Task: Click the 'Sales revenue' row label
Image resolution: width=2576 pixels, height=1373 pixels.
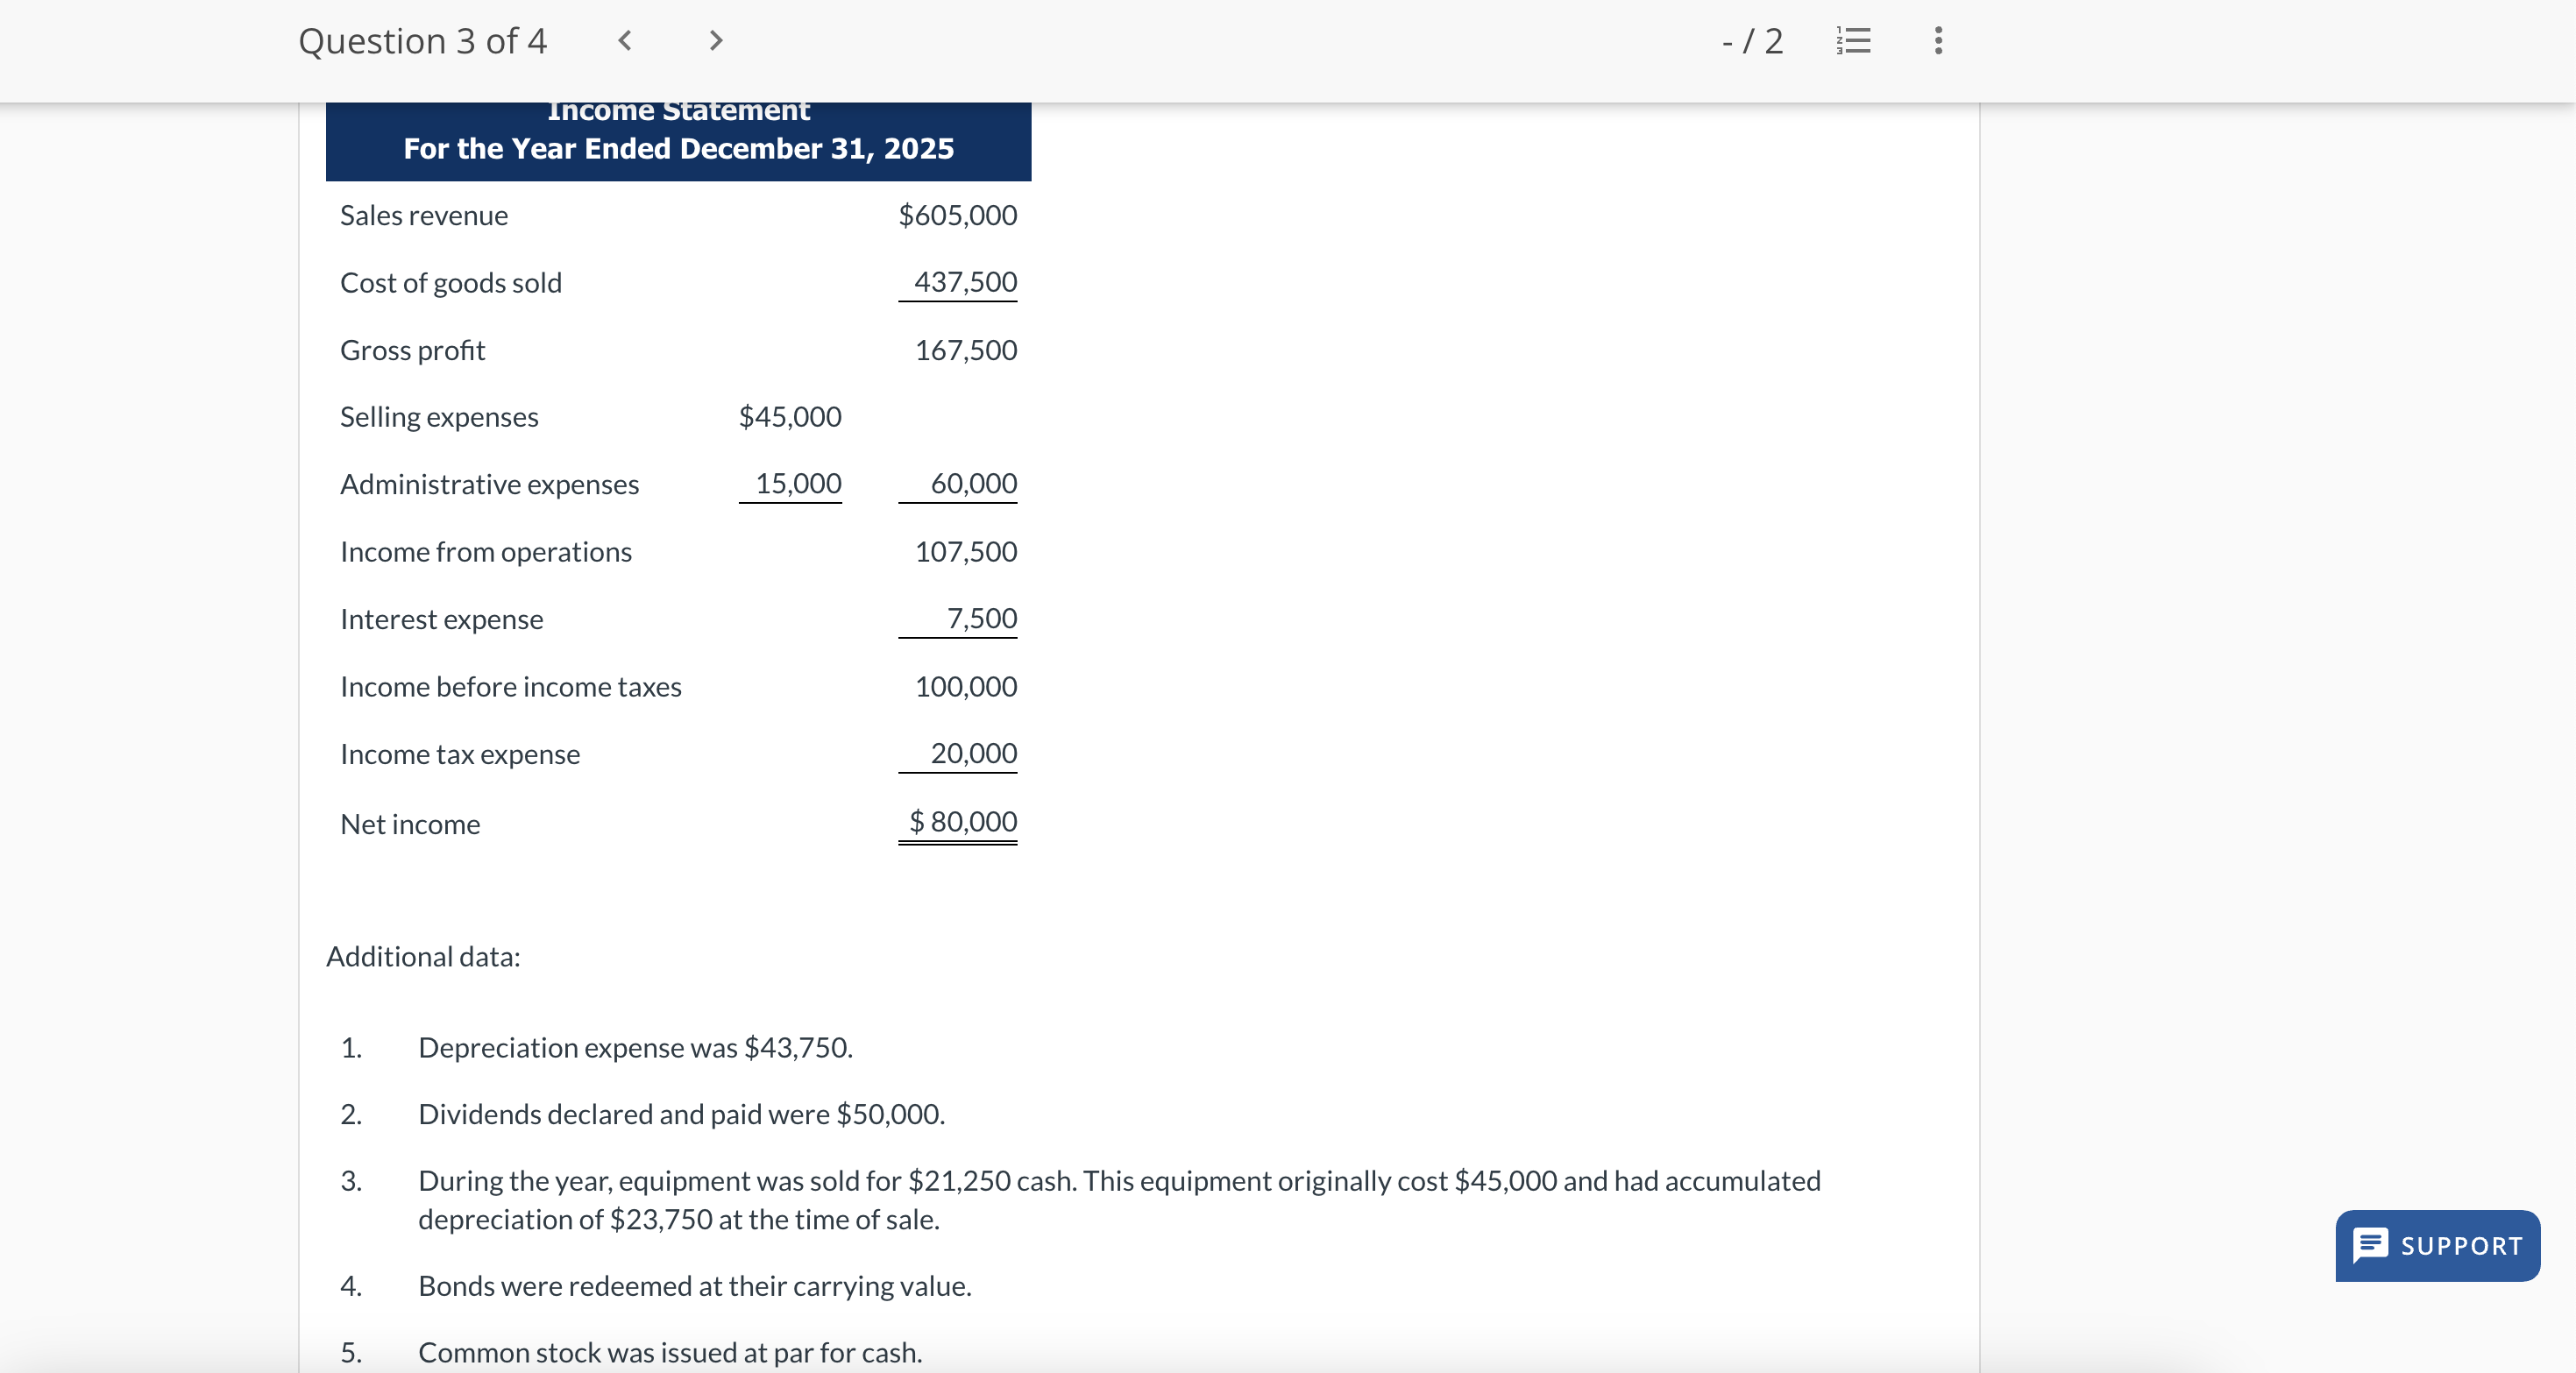Action: coord(424,215)
